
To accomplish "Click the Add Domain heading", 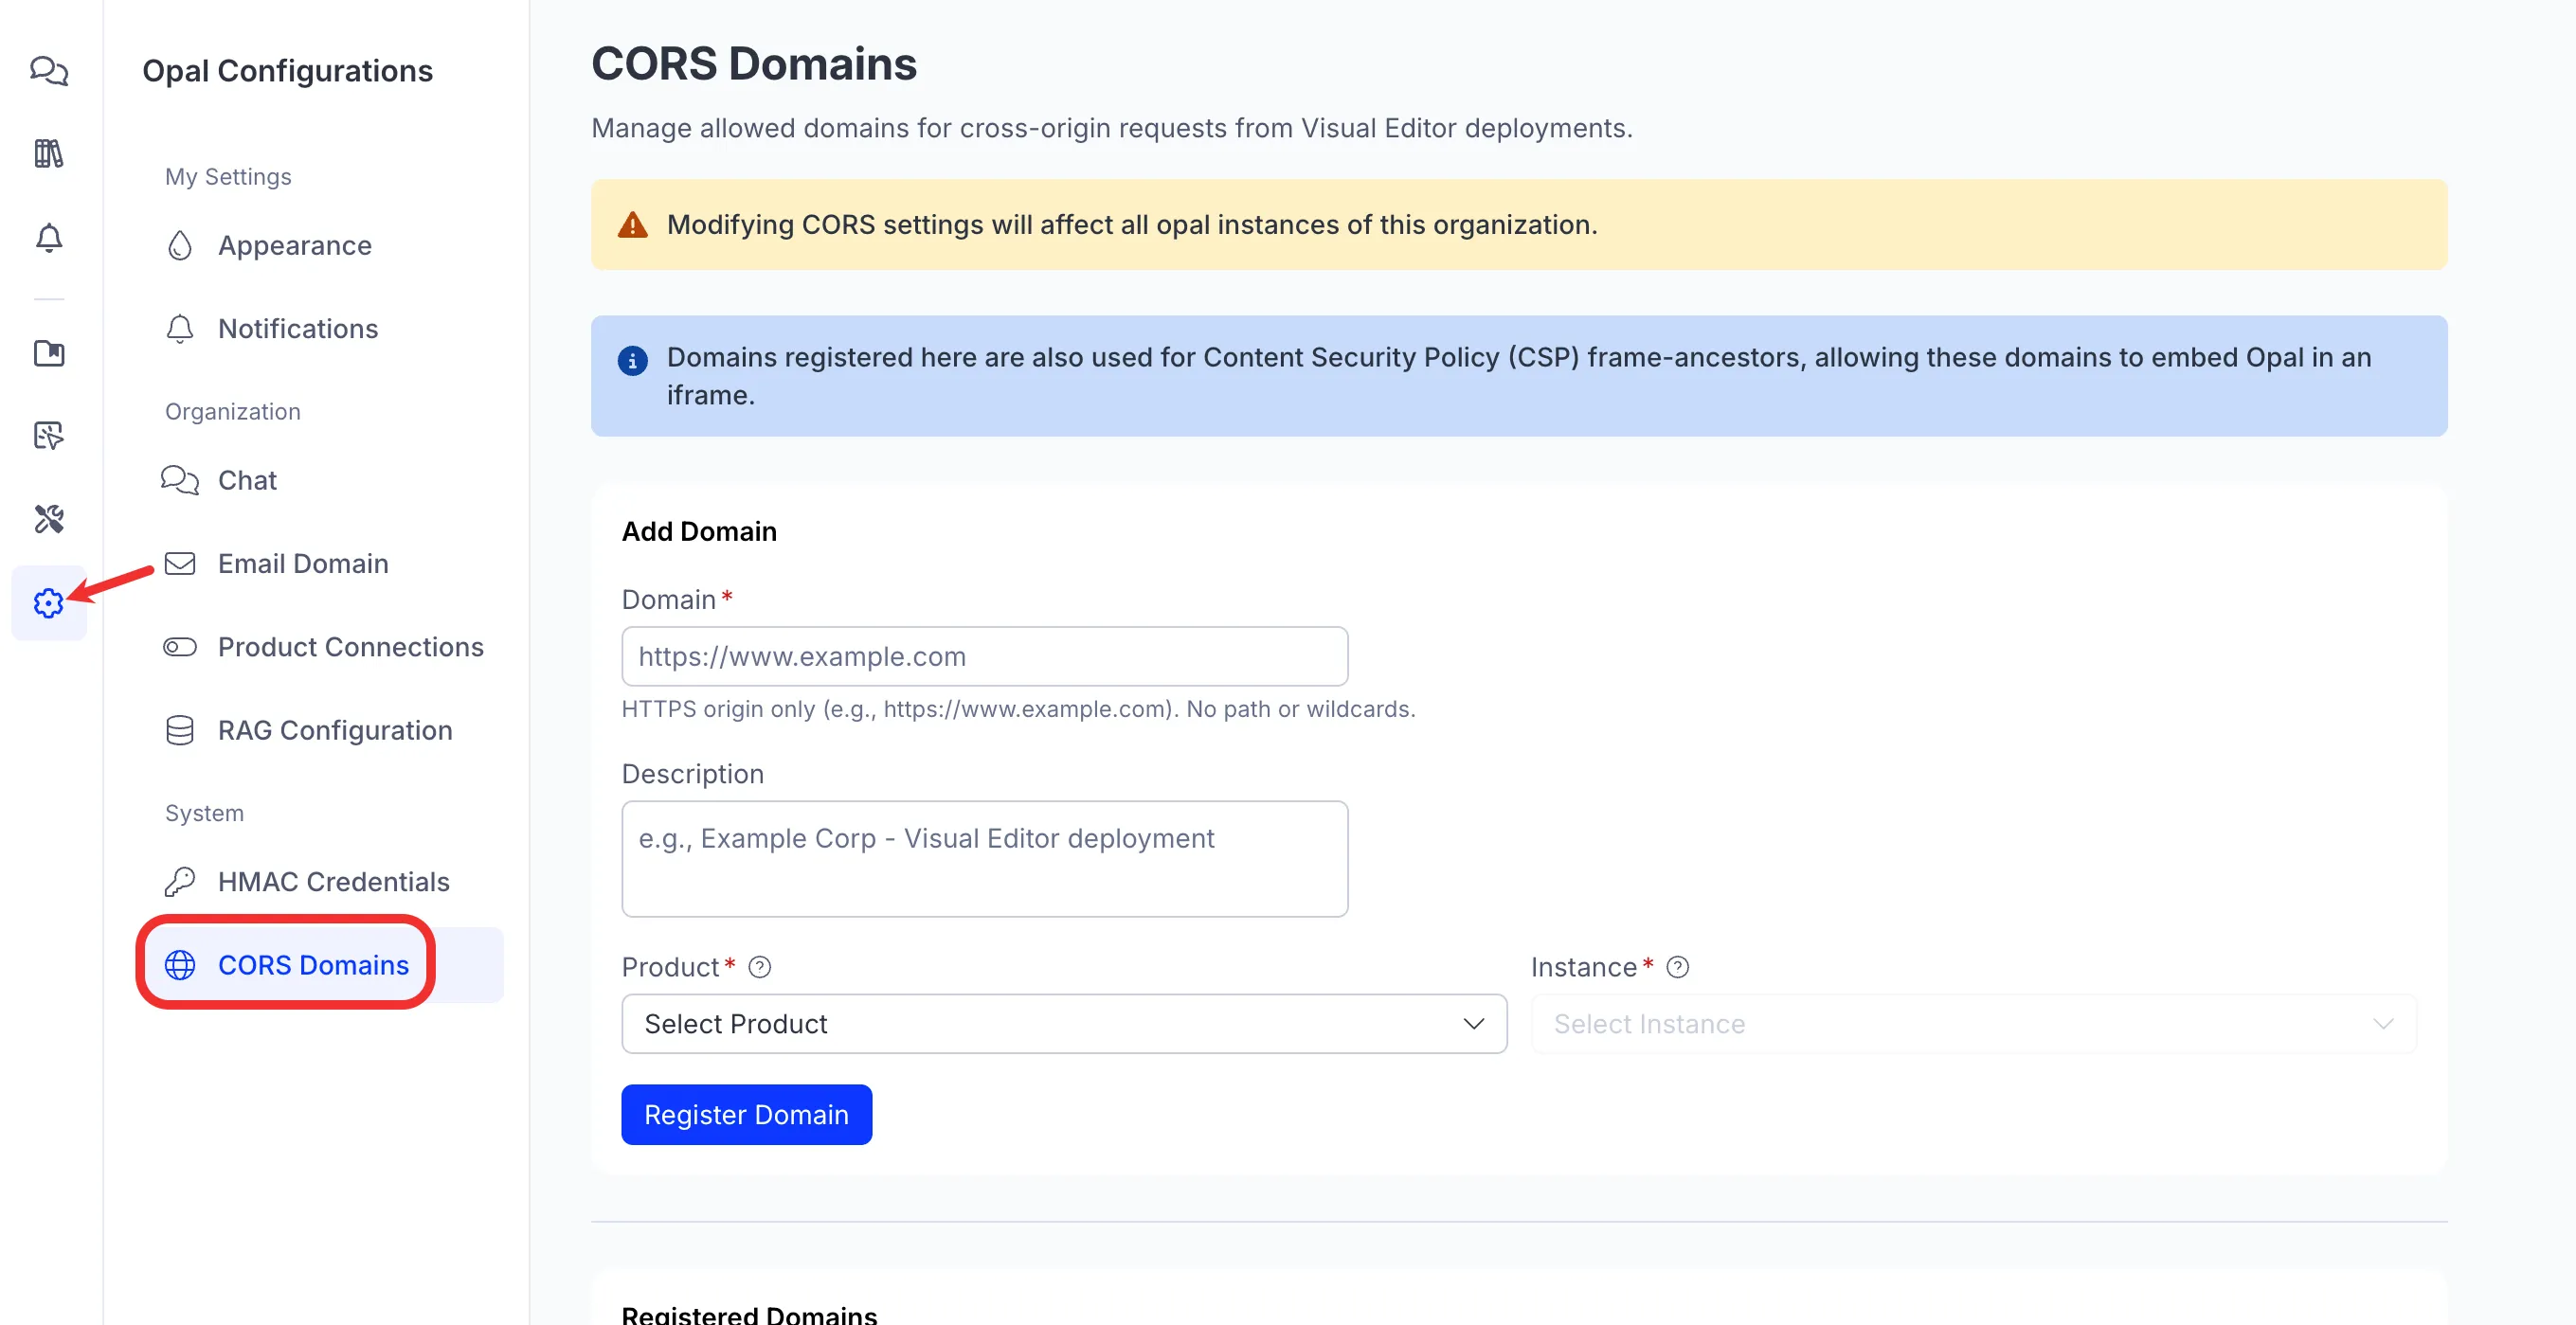I will (x=699, y=532).
